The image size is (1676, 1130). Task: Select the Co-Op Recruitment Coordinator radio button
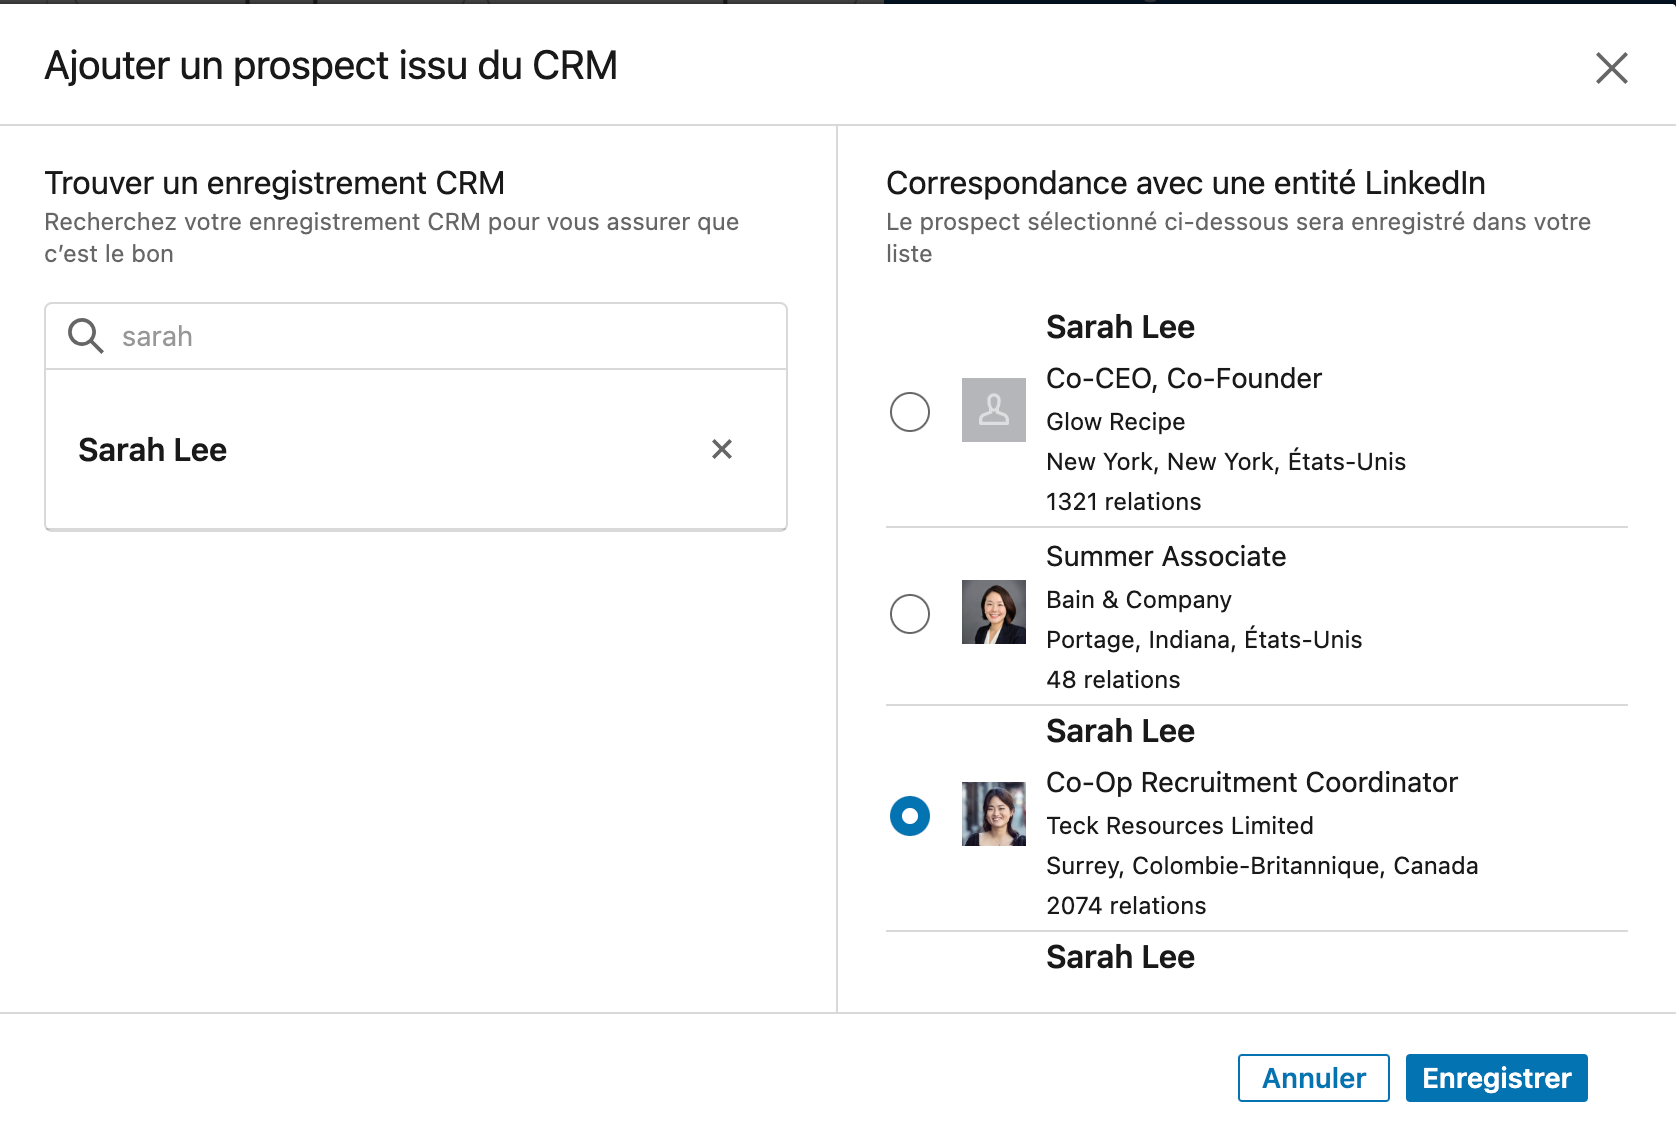910,816
